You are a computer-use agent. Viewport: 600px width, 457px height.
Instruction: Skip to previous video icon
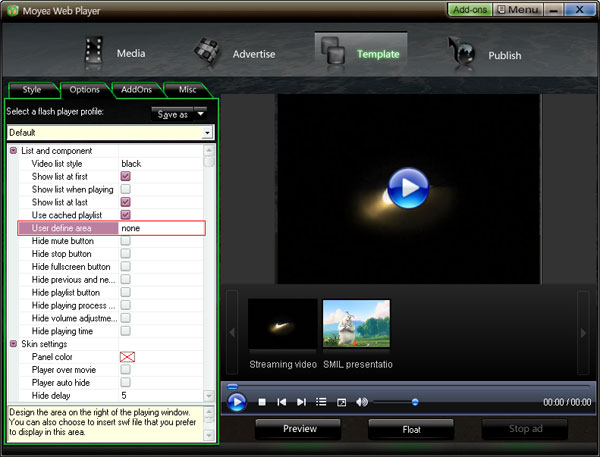pos(282,402)
